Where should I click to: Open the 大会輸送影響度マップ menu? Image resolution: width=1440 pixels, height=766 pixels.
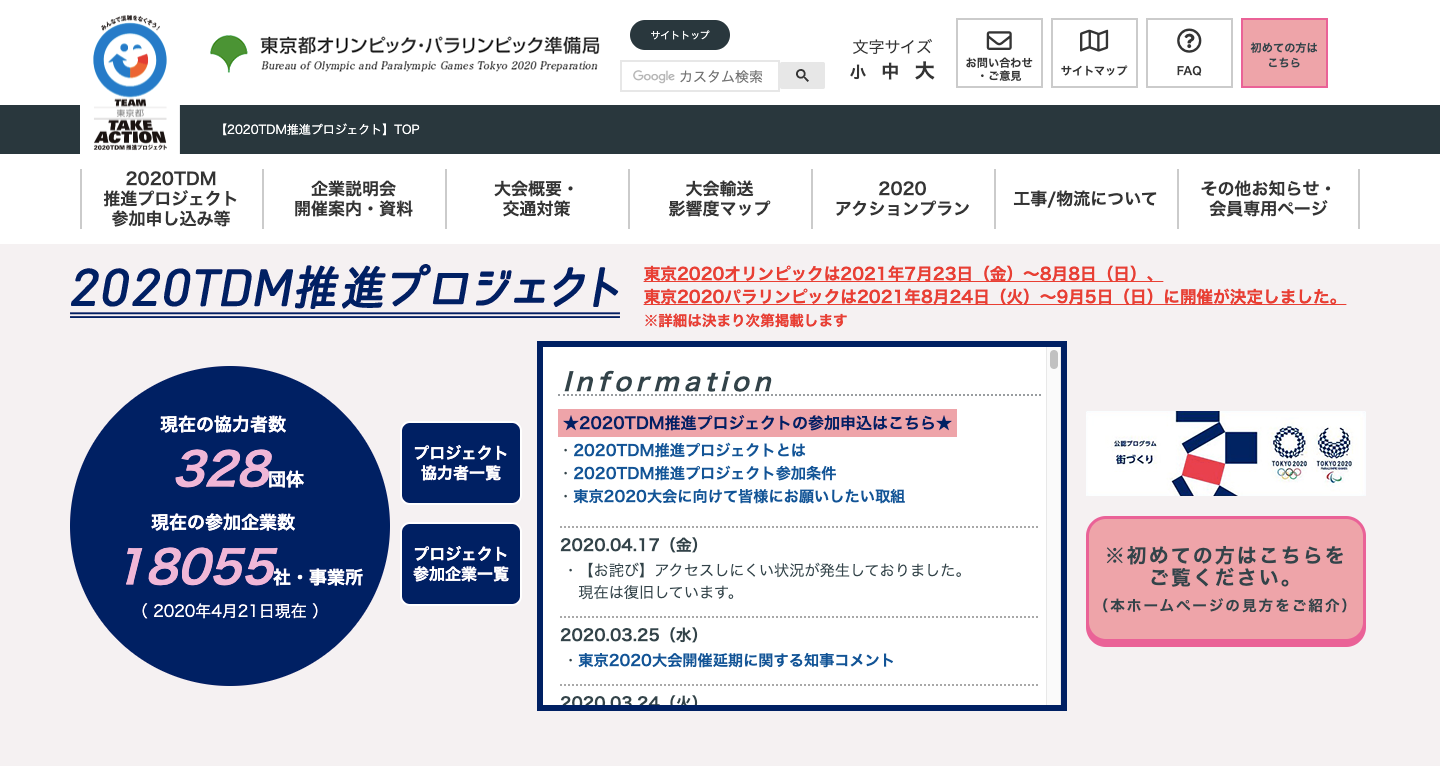click(720, 199)
